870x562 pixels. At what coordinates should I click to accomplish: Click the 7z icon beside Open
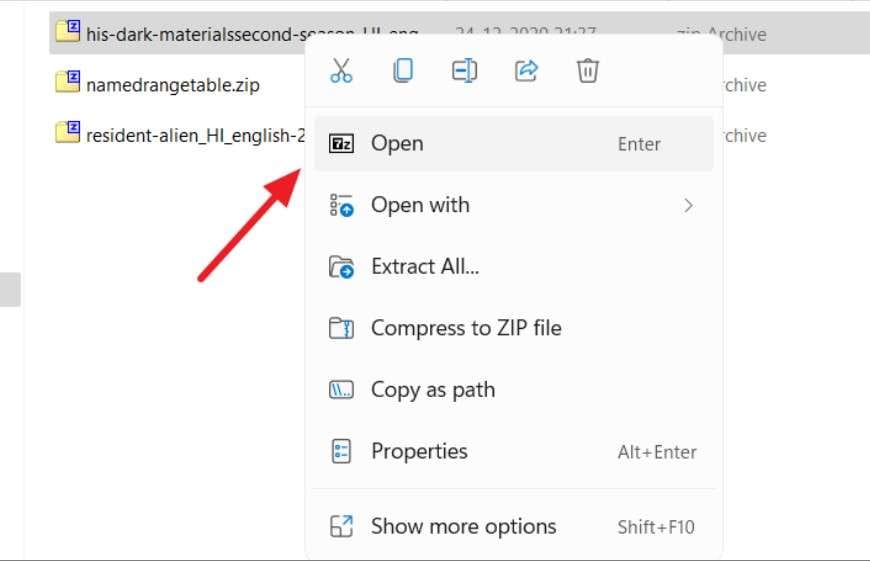[x=341, y=144]
